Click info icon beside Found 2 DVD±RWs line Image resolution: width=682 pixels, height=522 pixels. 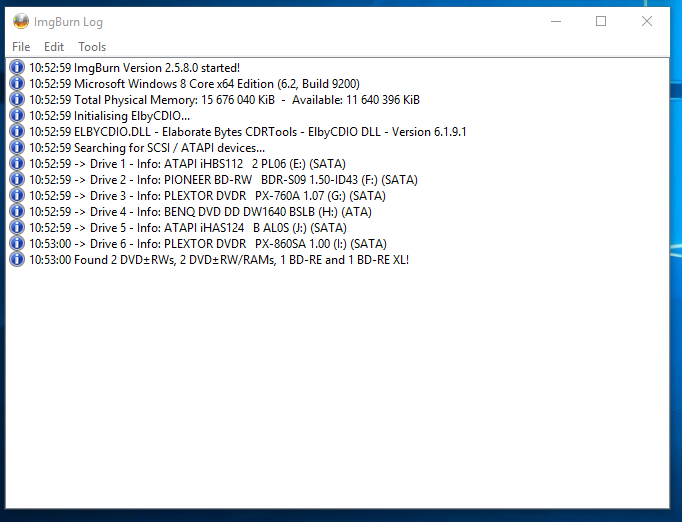point(17,260)
